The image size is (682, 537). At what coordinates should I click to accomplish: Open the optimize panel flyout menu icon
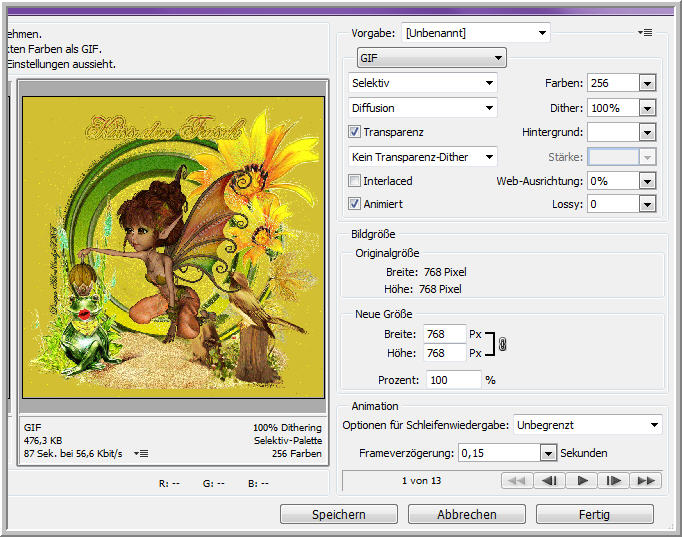coord(645,33)
